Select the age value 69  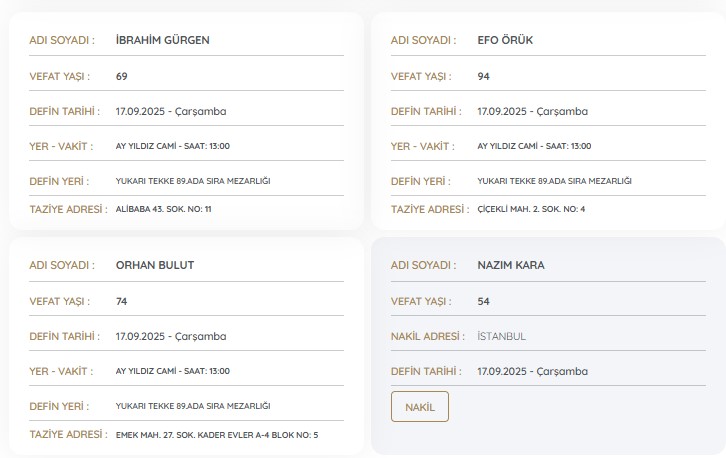[122, 76]
